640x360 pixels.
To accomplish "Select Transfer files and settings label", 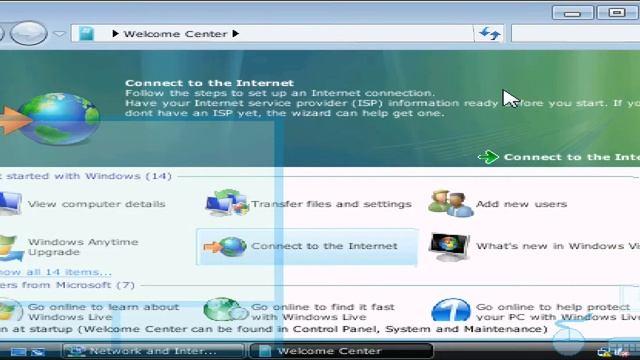I will (x=331, y=204).
